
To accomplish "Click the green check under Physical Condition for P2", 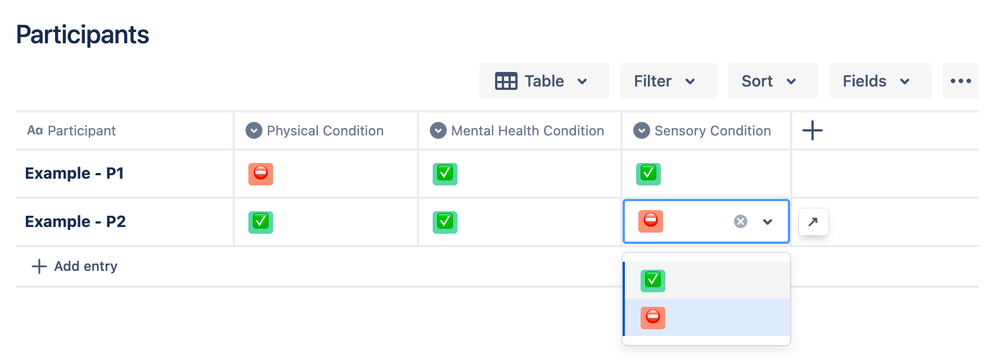I will tap(261, 222).
